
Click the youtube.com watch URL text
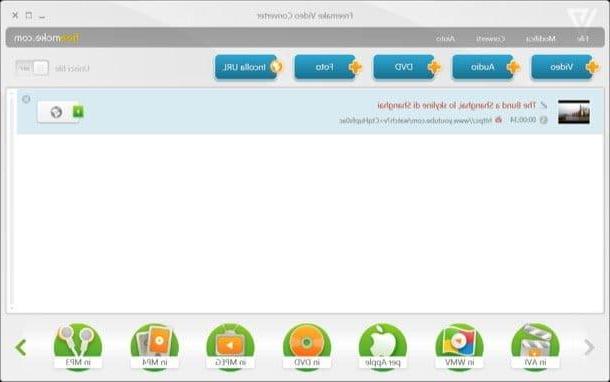click(415, 121)
